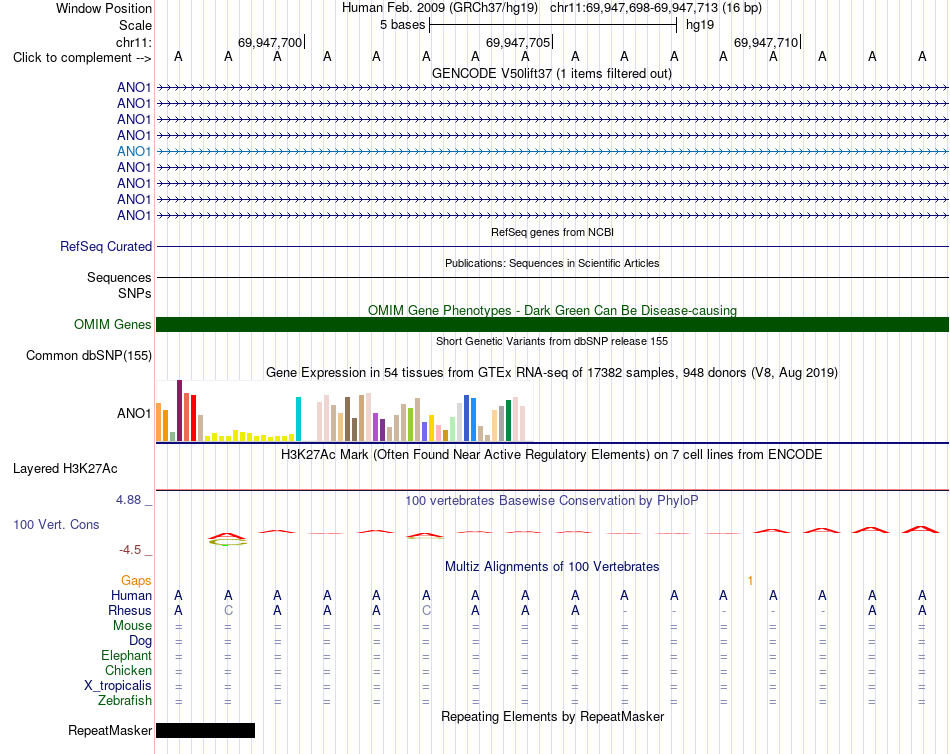950x754 pixels.
Task: Click the Common dbSNP(155) track label
Action: pos(88,355)
